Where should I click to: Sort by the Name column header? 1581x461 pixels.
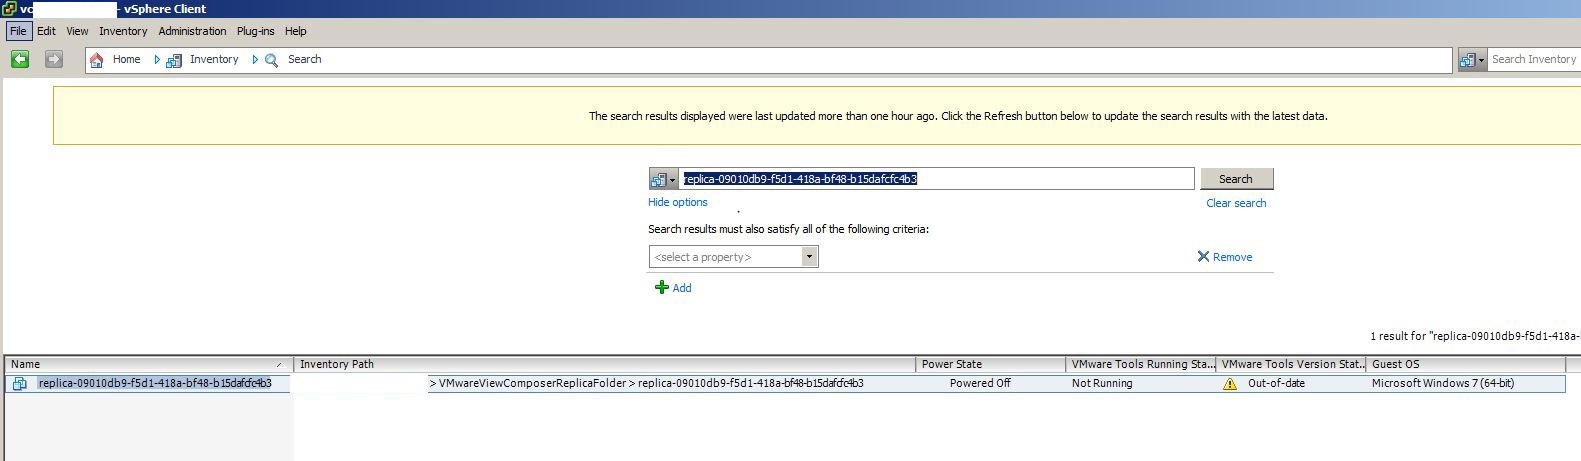[148, 364]
